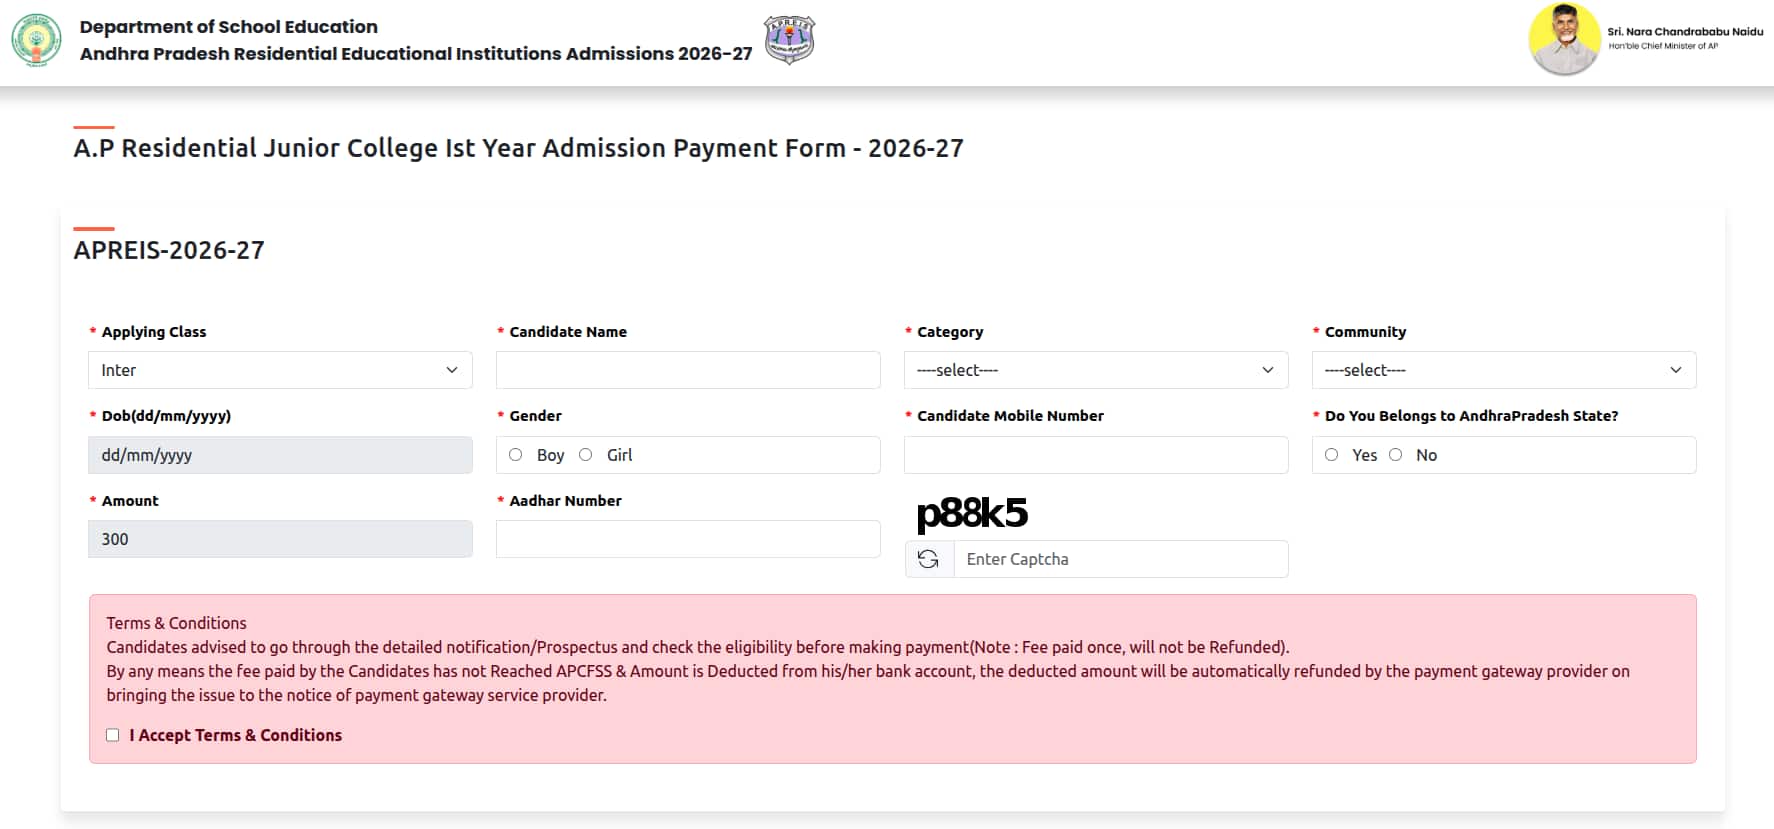Open the Applying Class dropdown
The height and width of the screenshot is (829, 1774).
click(x=280, y=370)
